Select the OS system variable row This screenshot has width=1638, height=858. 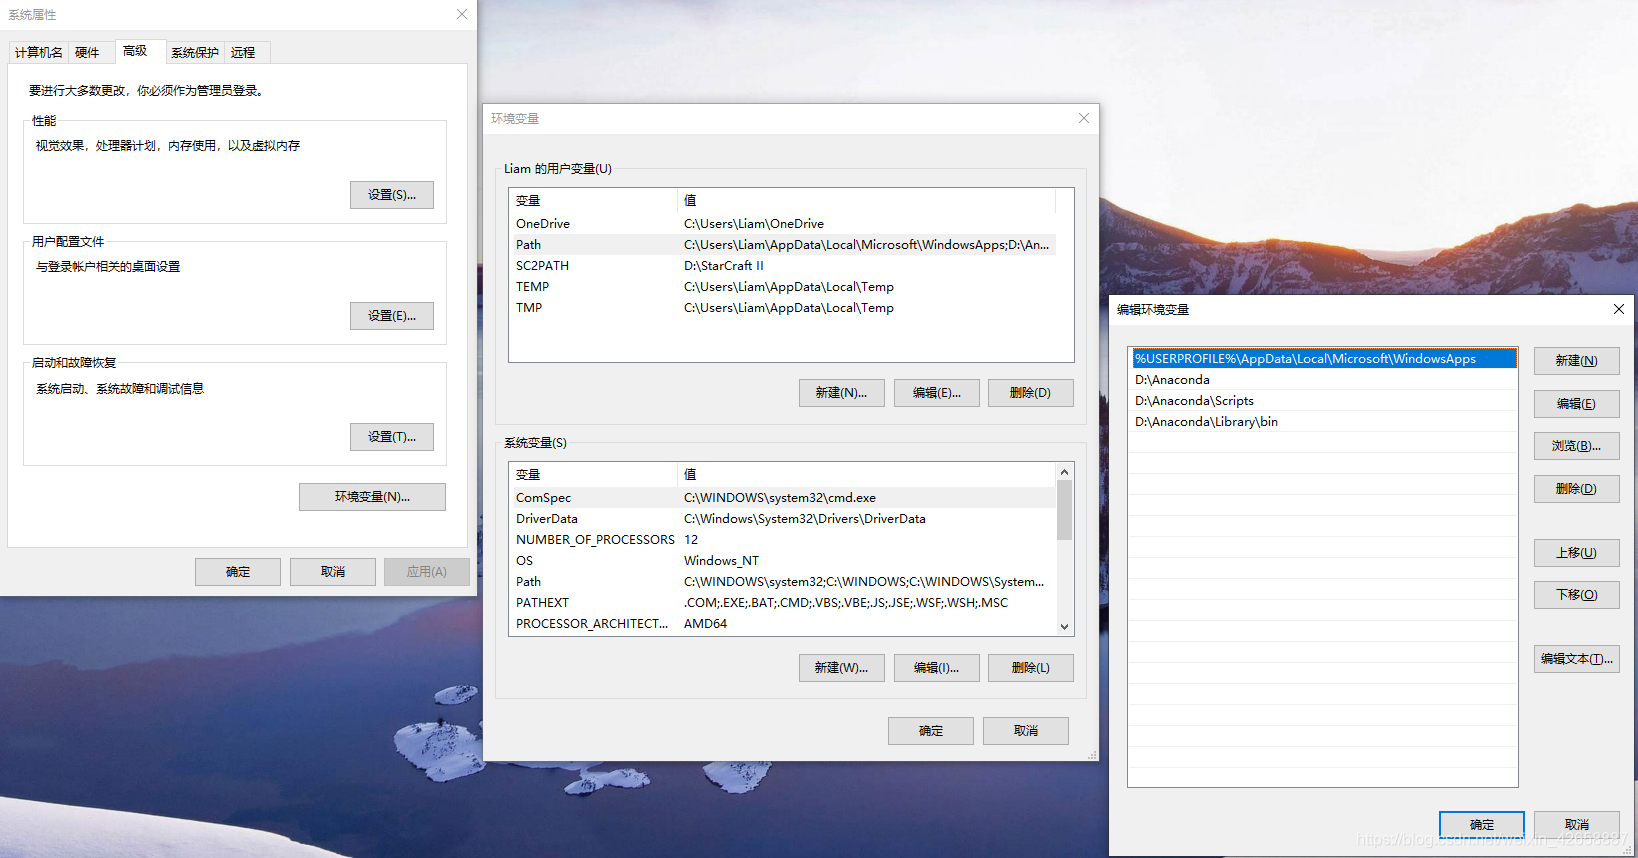(783, 561)
